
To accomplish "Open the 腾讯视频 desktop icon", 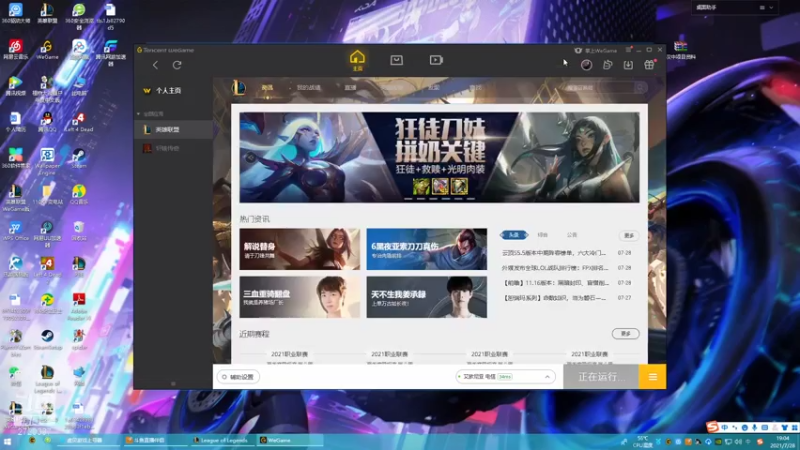I will [x=15, y=86].
